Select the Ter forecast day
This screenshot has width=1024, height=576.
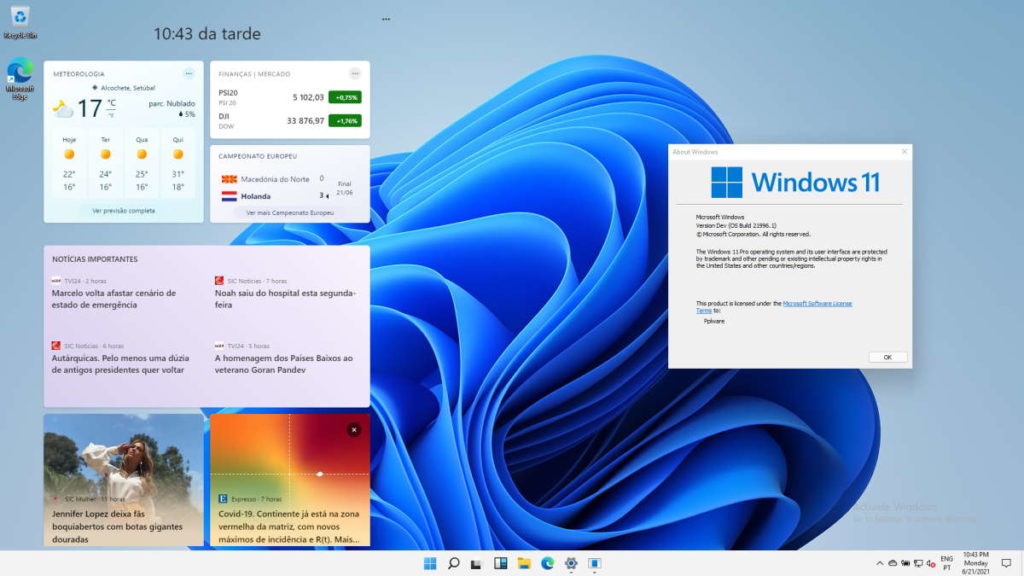[x=105, y=163]
